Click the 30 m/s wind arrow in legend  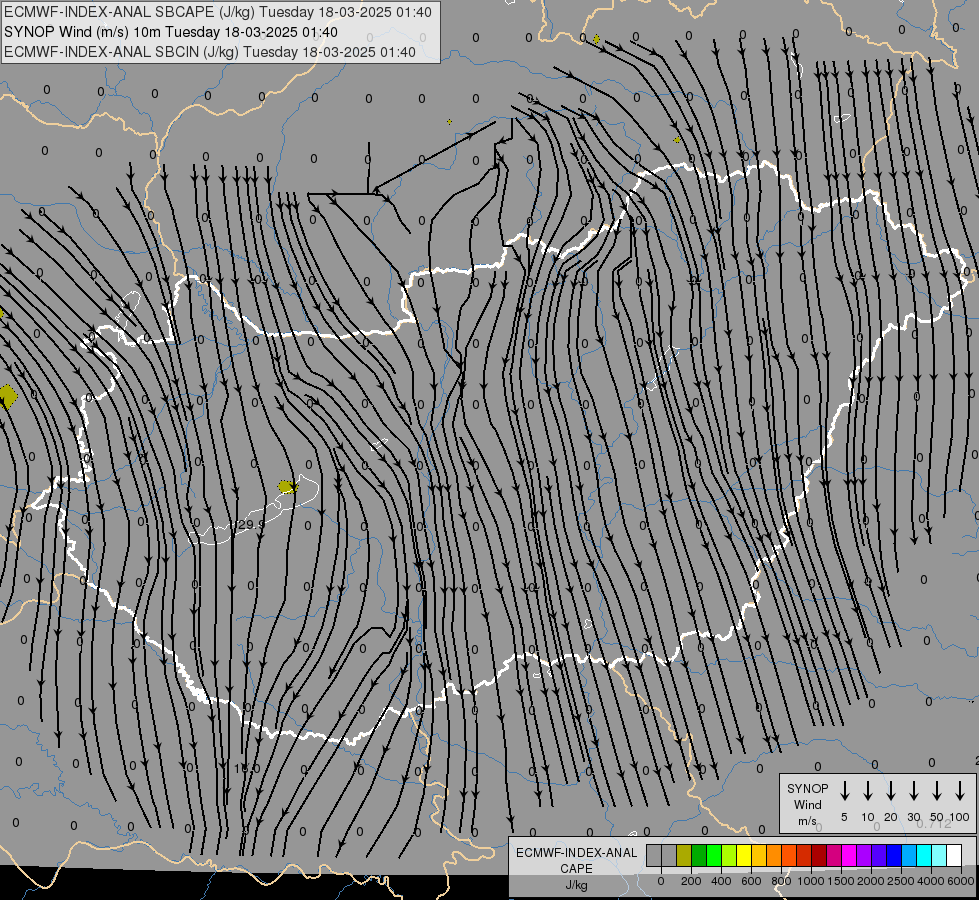pyautogui.click(x=914, y=791)
